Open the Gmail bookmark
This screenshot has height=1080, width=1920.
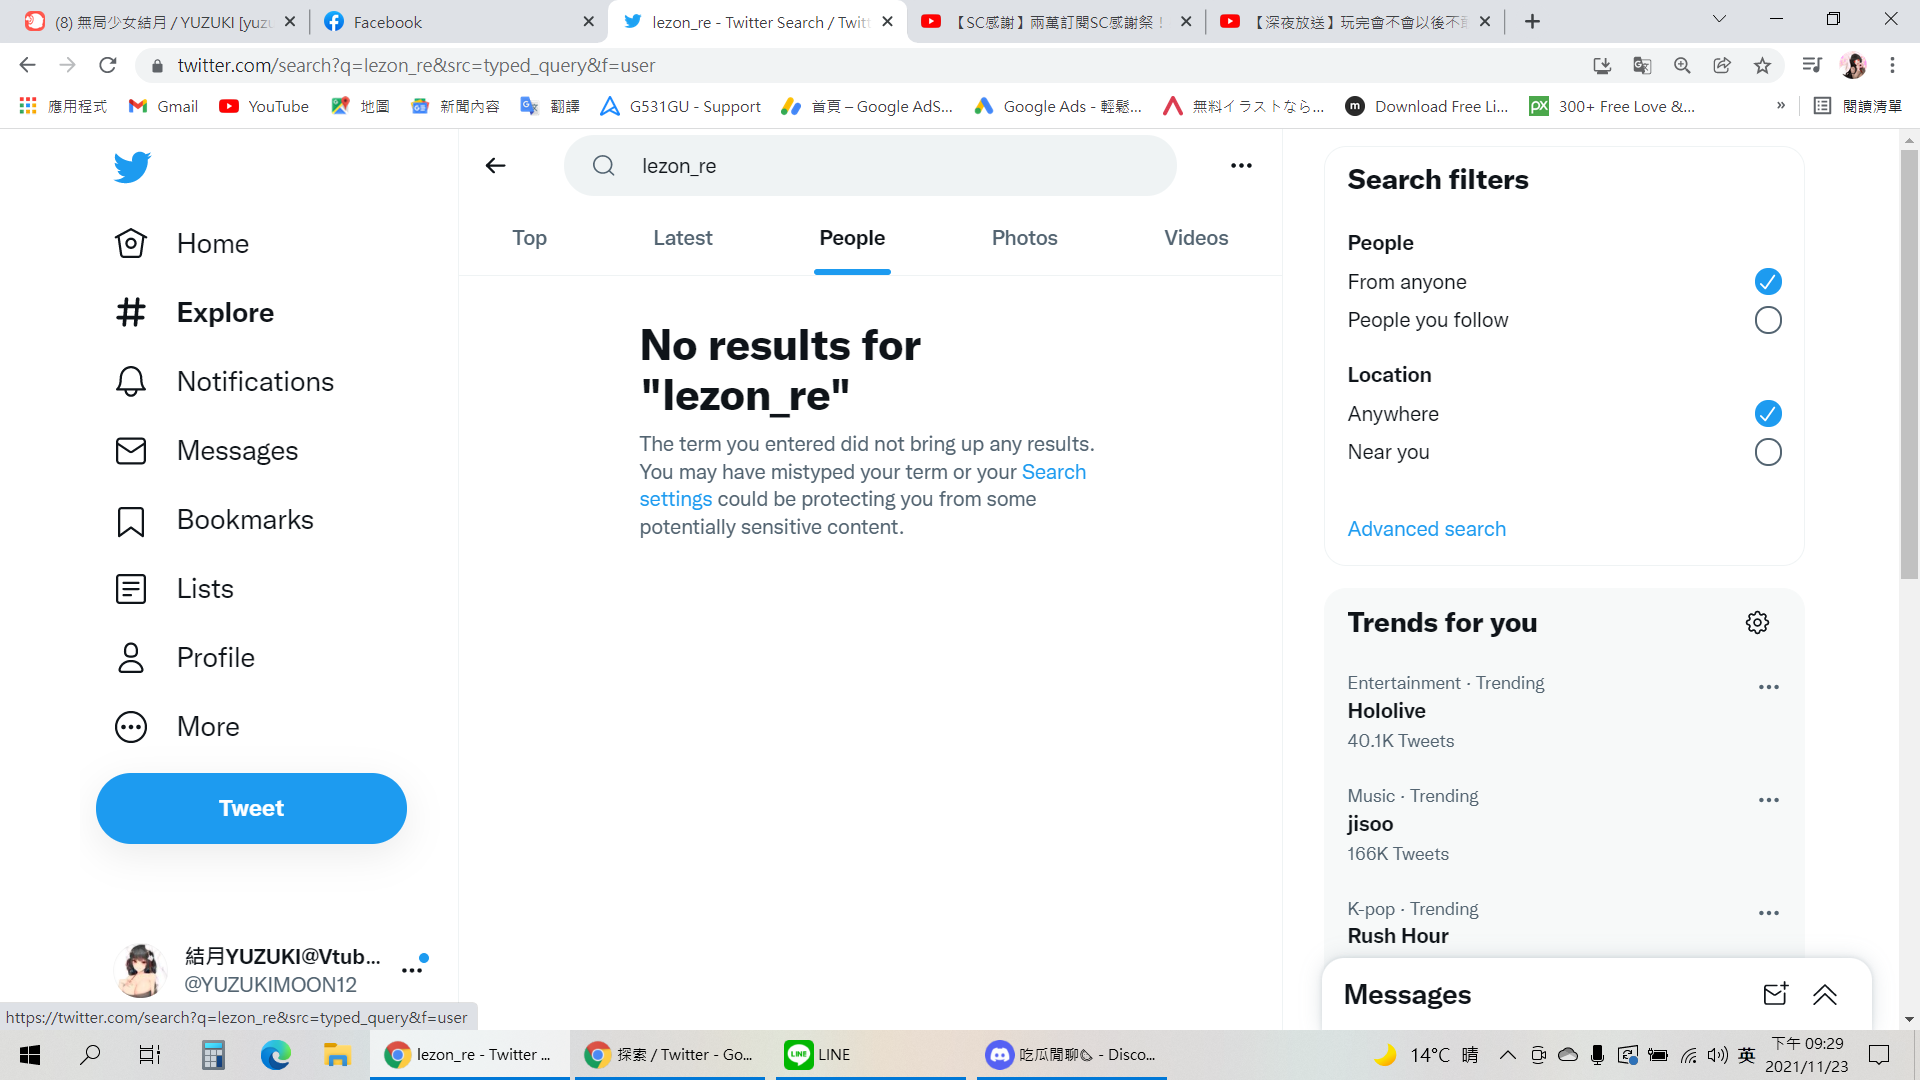pos(163,106)
